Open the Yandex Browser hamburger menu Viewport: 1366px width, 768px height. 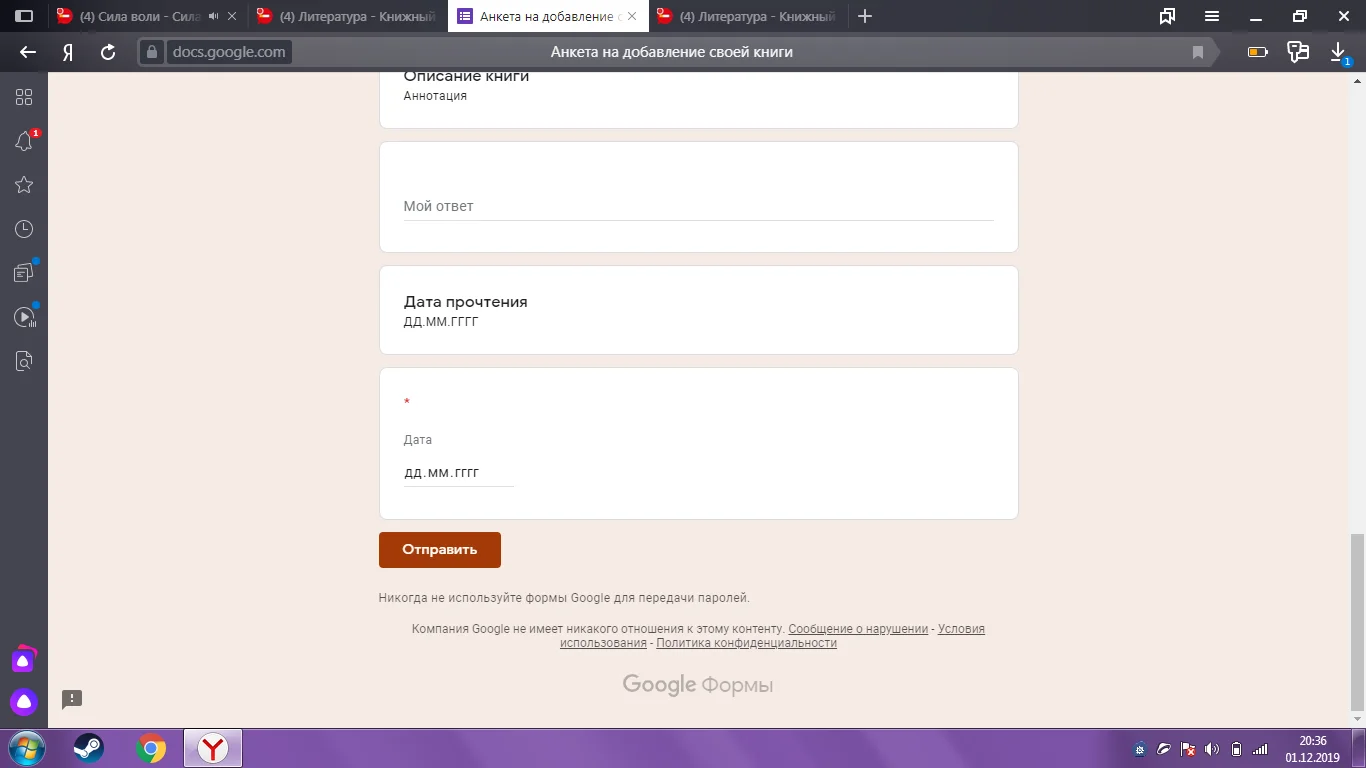[x=1212, y=16]
